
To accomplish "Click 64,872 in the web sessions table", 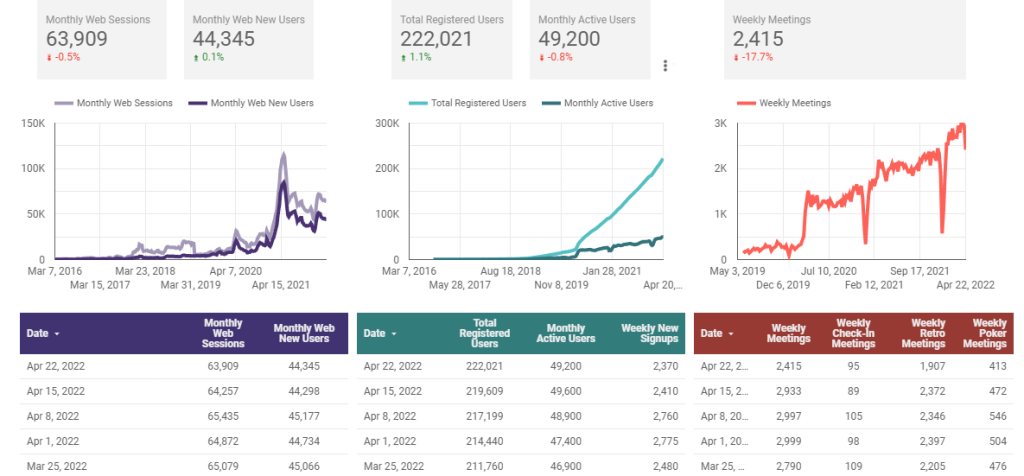I will pyautogui.click(x=223, y=441).
